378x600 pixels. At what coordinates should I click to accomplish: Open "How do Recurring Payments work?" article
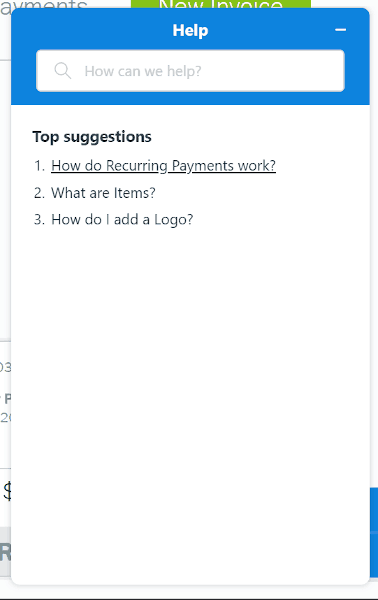tap(163, 166)
